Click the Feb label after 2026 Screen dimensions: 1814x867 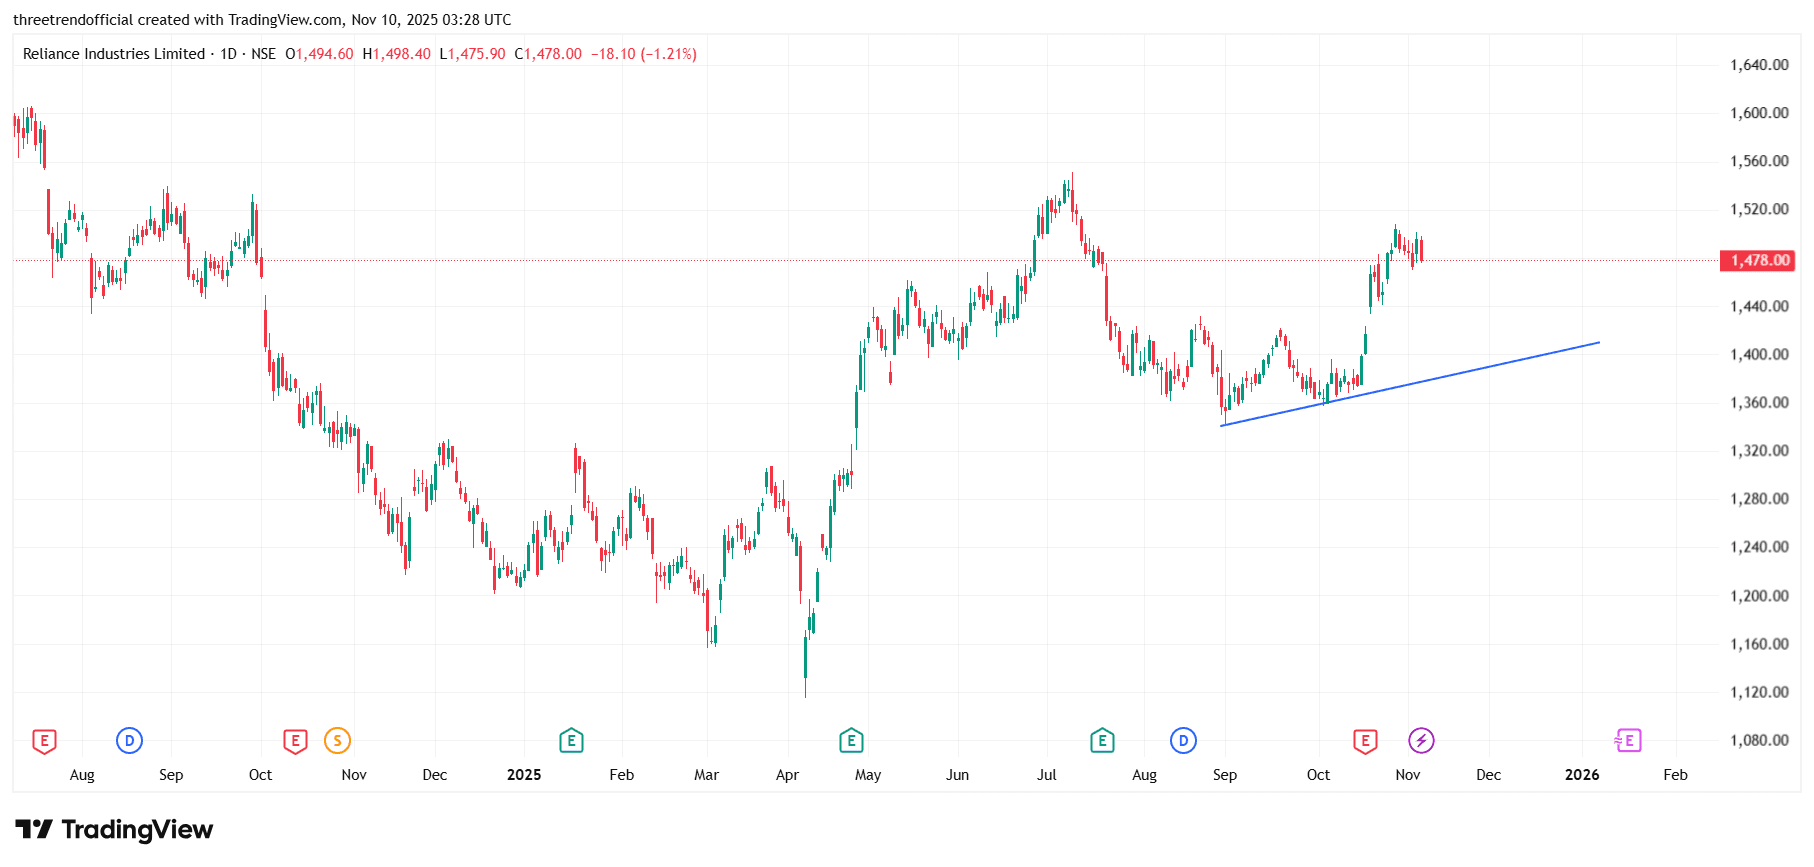pyautogui.click(x=1675, y=775)
